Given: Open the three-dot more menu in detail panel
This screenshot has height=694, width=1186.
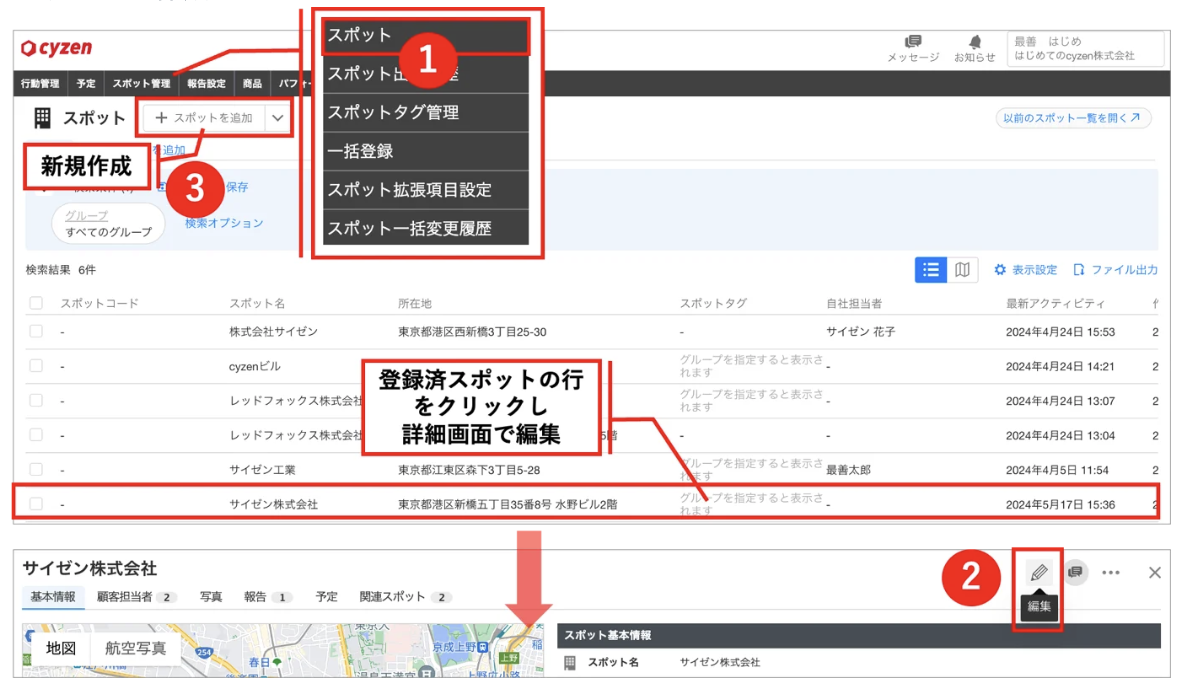Looking at the screenshot, I should point(1110,572).
